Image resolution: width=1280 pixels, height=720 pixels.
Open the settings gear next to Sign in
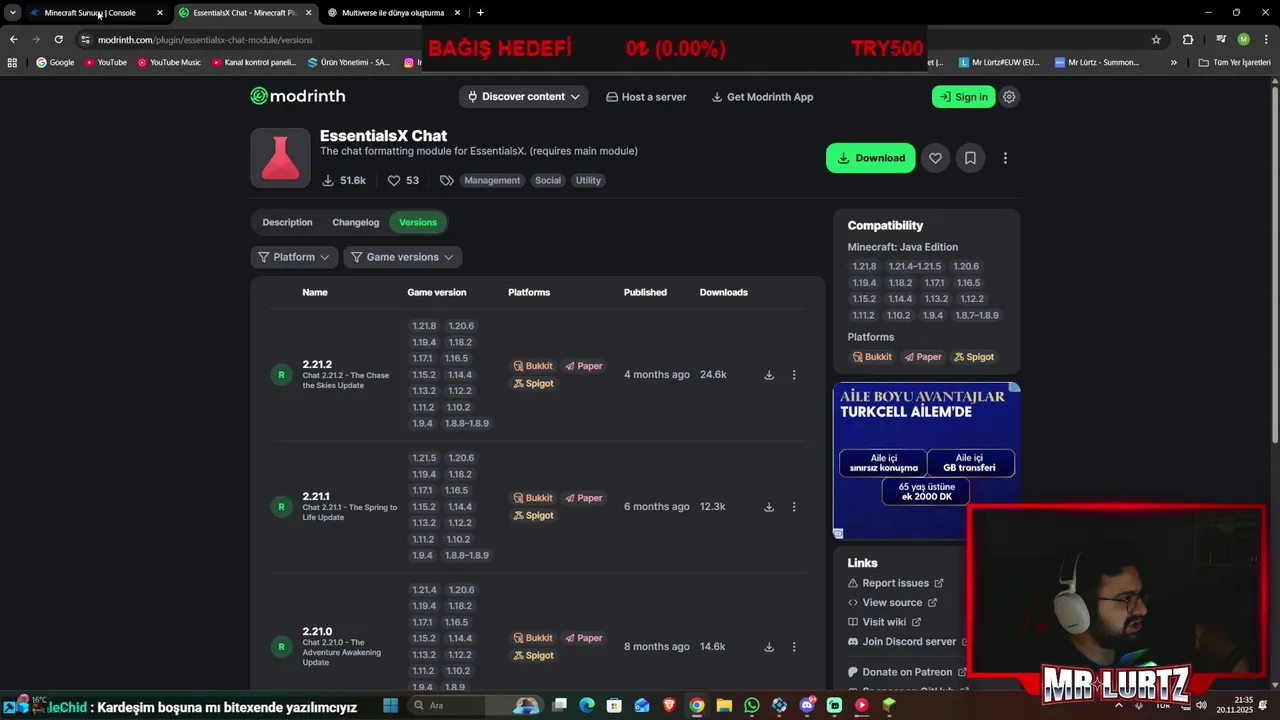coord(1009,97)
